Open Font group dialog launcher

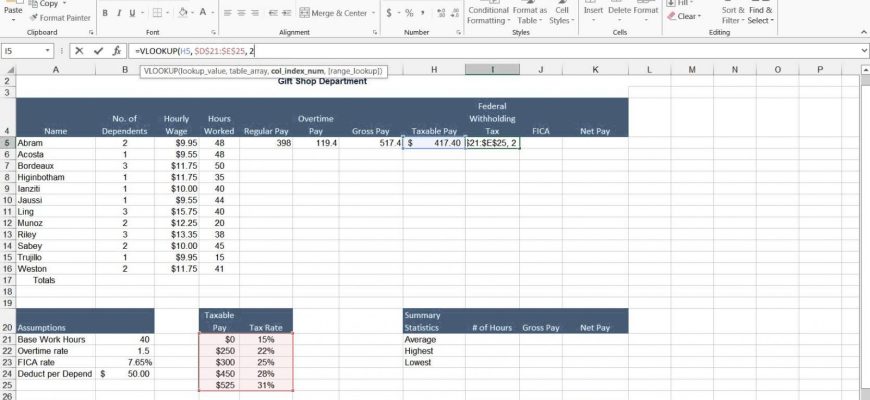[214, 33]
